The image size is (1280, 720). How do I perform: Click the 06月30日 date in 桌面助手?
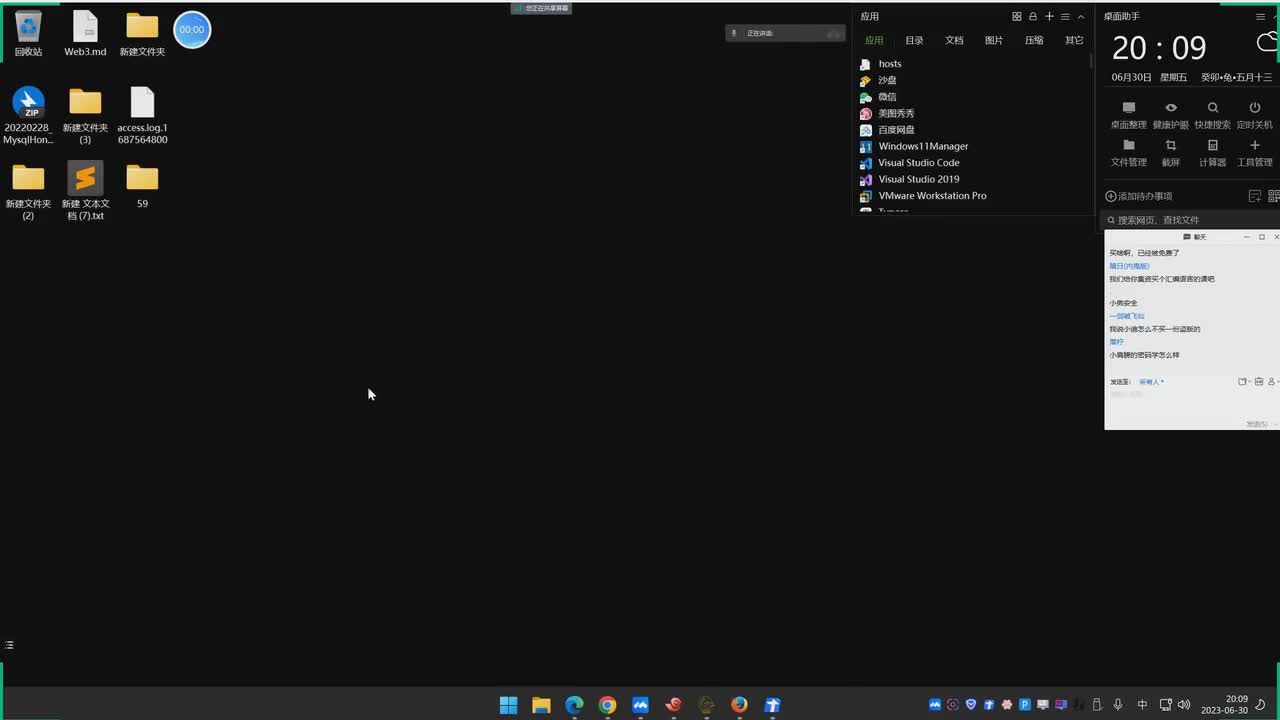(1131, 77)
